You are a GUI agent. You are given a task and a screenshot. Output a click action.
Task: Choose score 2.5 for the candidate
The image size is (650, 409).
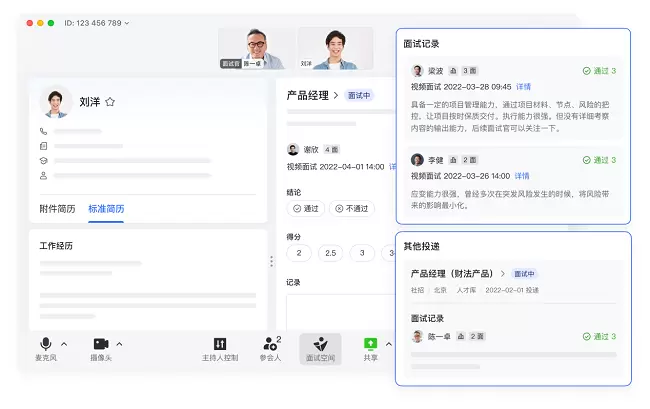[x=329, y=253]
